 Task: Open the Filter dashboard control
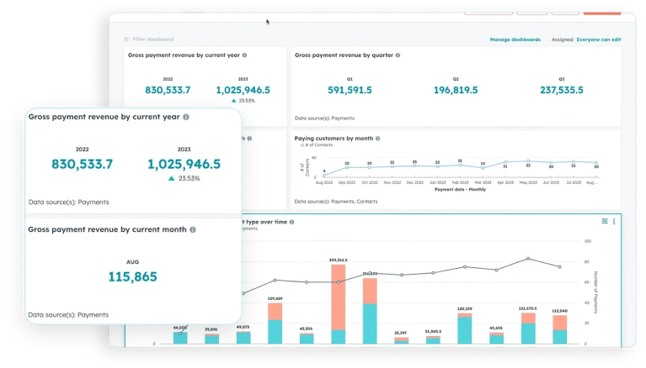[149, 39]
